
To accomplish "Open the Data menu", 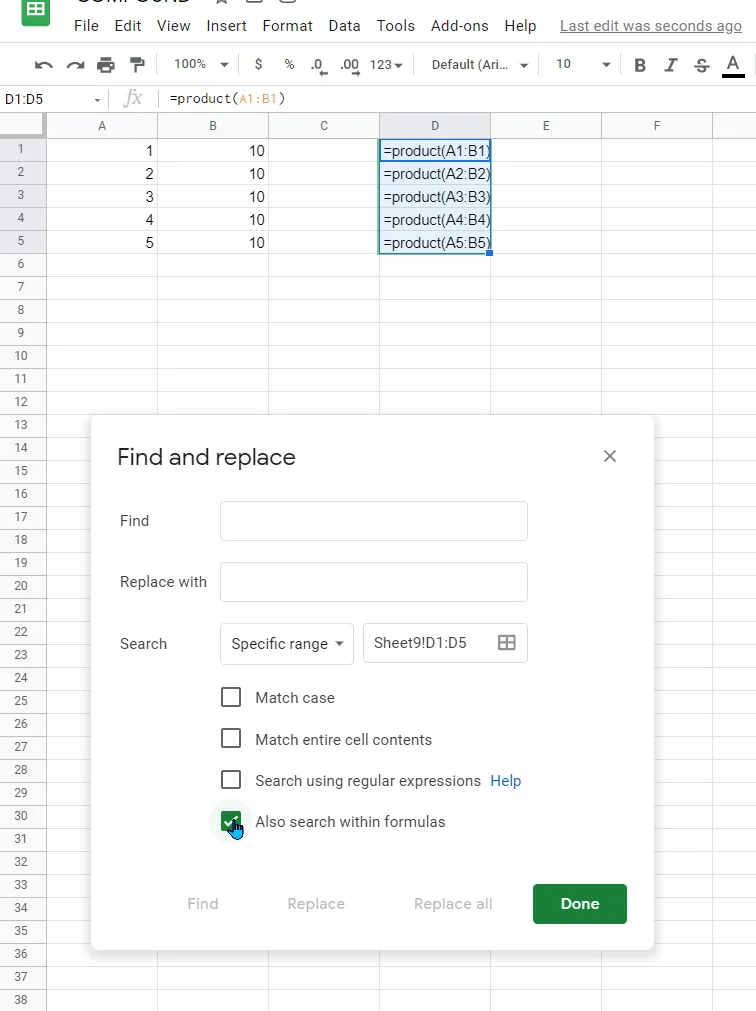I will (345, 26).
